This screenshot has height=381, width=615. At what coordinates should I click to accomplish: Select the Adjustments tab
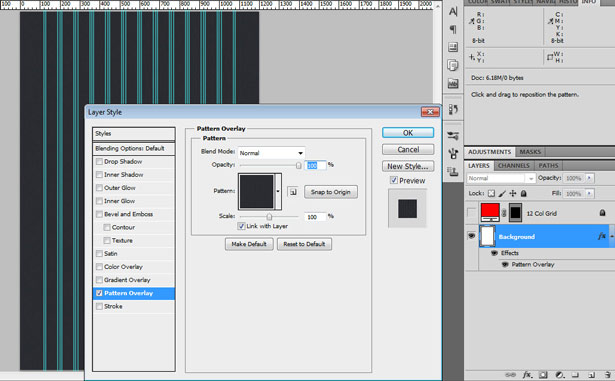(x=489, y=152)
